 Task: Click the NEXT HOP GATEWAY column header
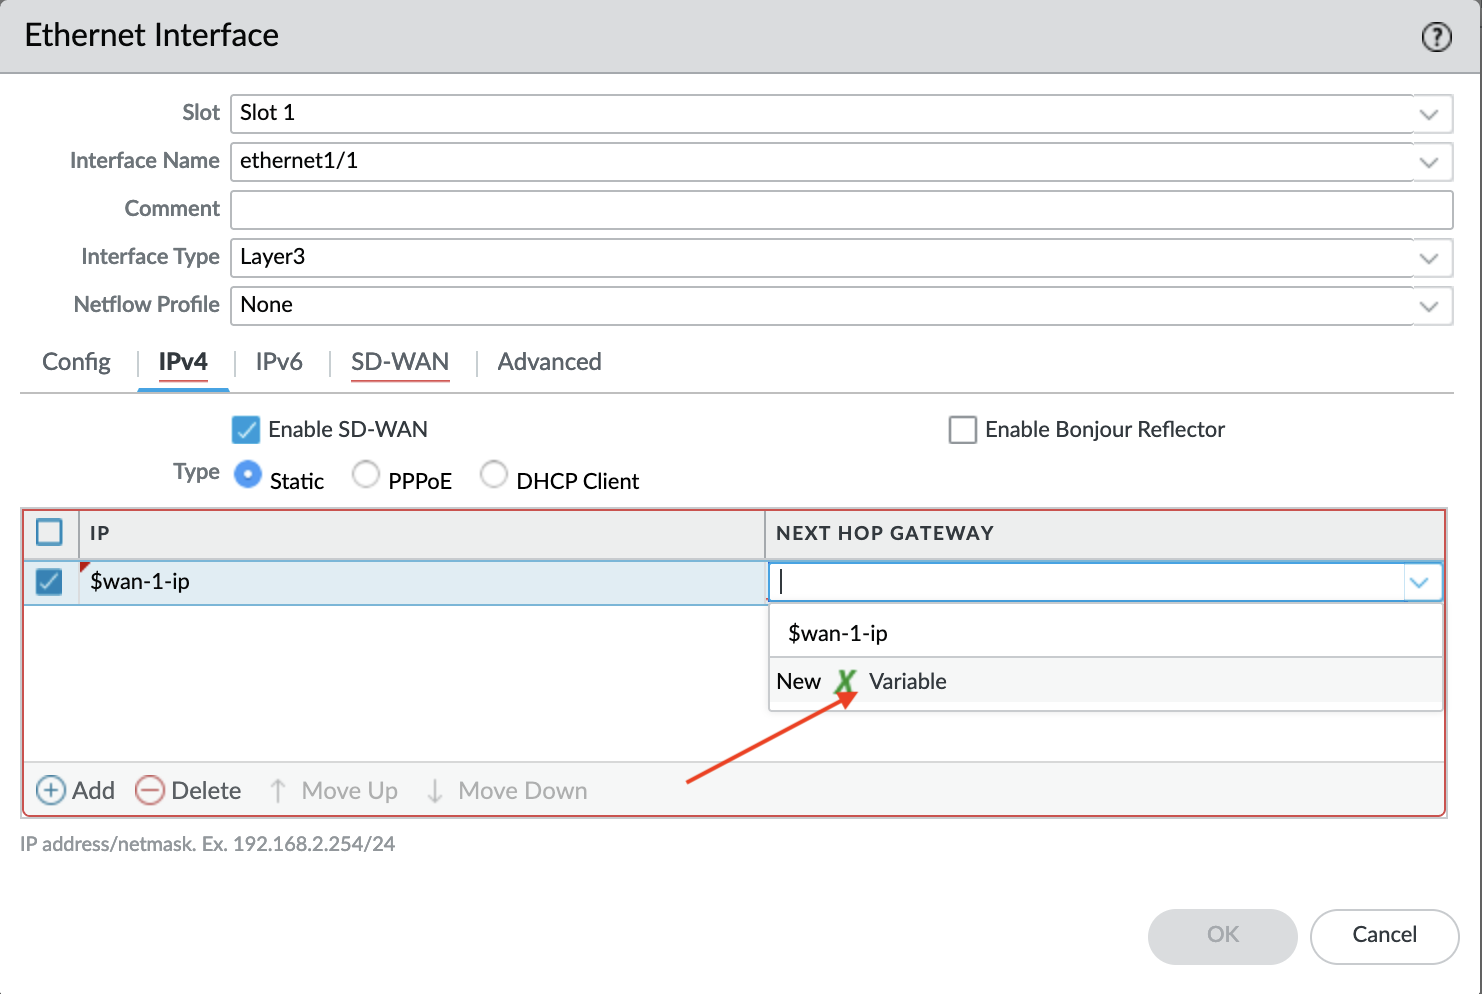[1104, 533]
